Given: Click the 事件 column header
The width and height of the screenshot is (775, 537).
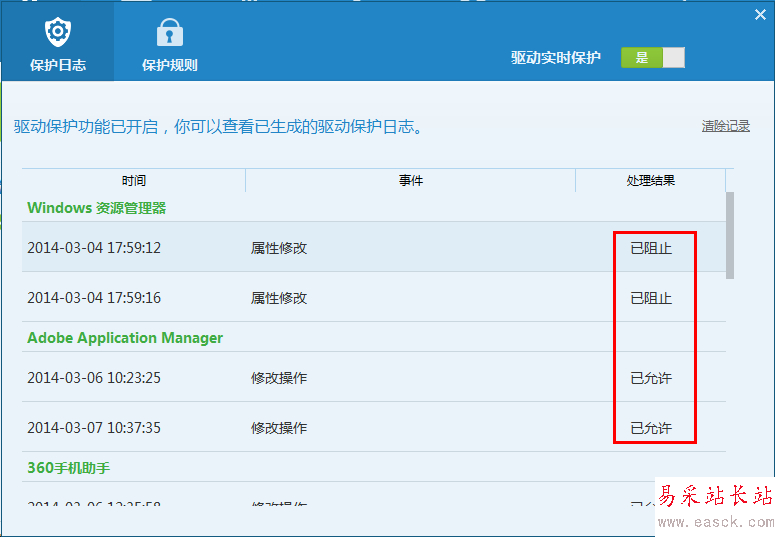Looking at the screenshot, I should [x=411, y=180].
